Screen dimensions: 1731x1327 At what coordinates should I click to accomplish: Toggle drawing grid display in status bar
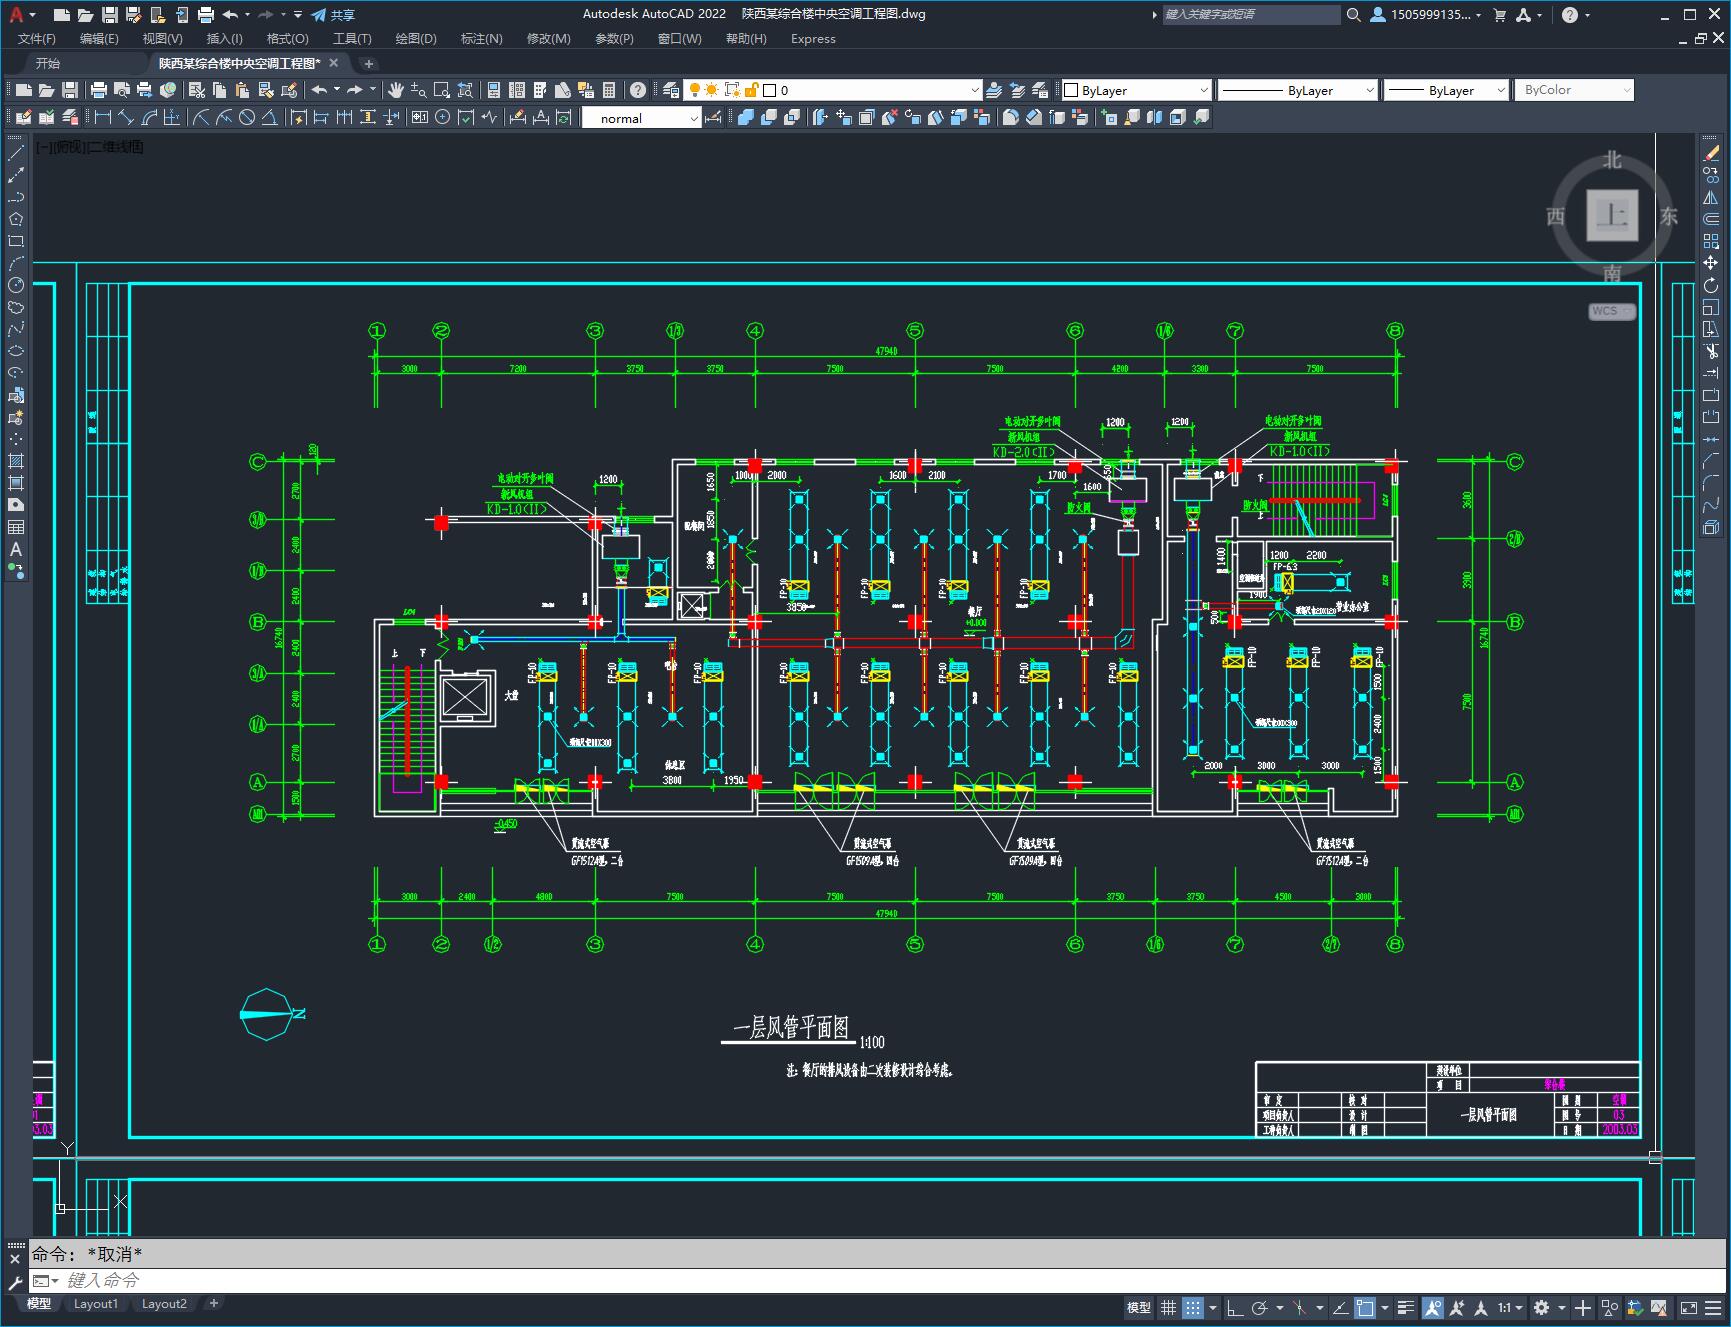click(1168, 1307)
